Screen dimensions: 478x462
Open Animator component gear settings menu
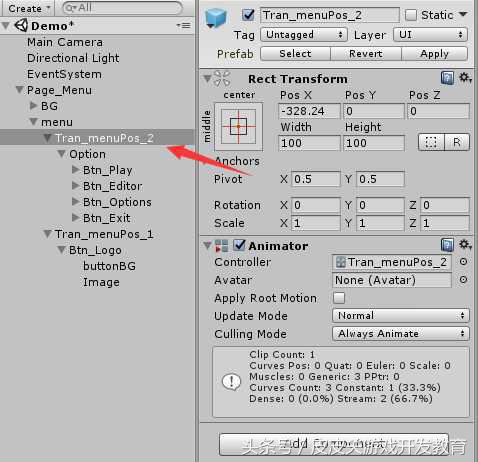click(465, 245)
